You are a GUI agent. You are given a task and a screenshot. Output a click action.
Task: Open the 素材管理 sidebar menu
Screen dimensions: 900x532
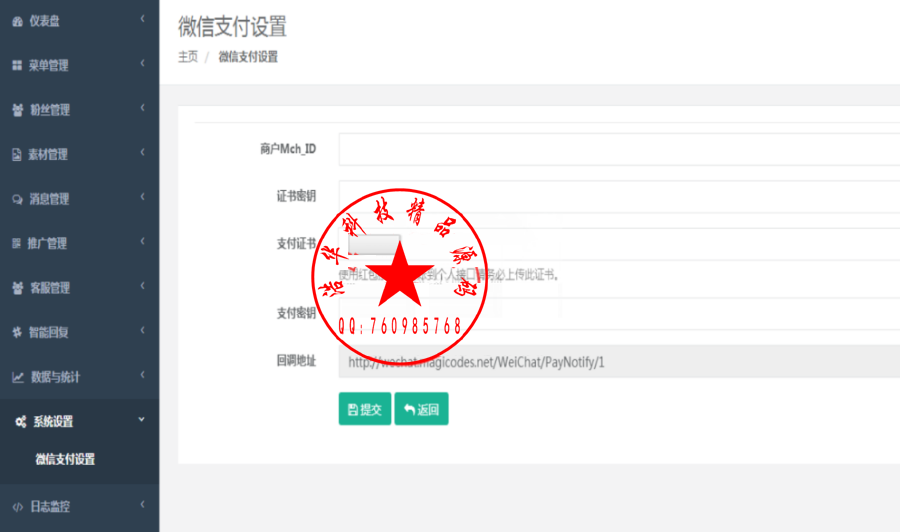[79, 154]
